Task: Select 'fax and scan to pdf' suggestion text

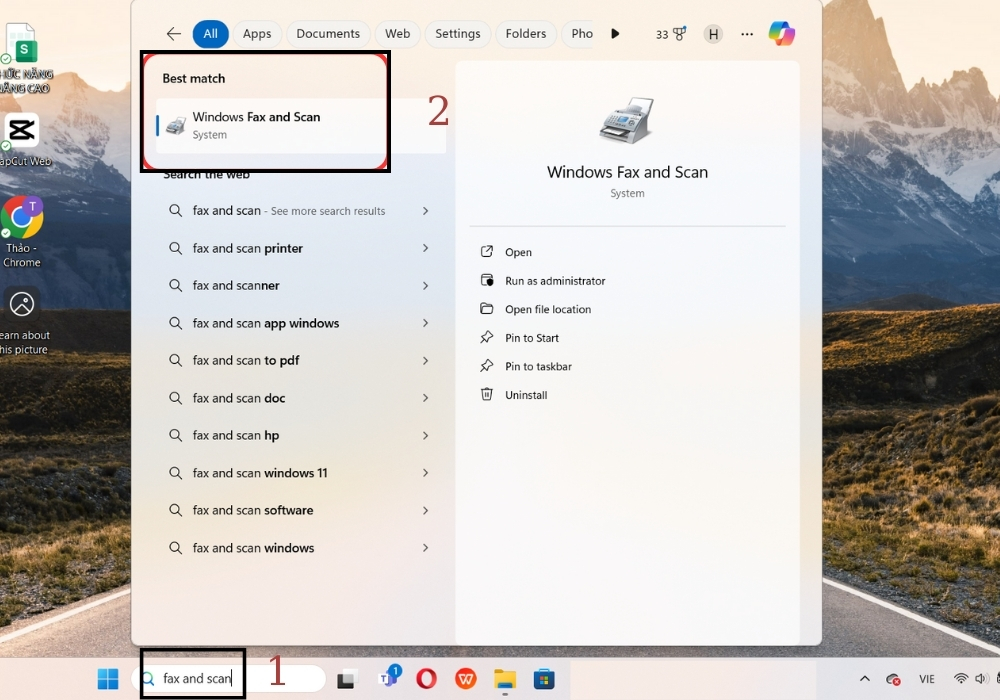Action: [x=246, y=361]
